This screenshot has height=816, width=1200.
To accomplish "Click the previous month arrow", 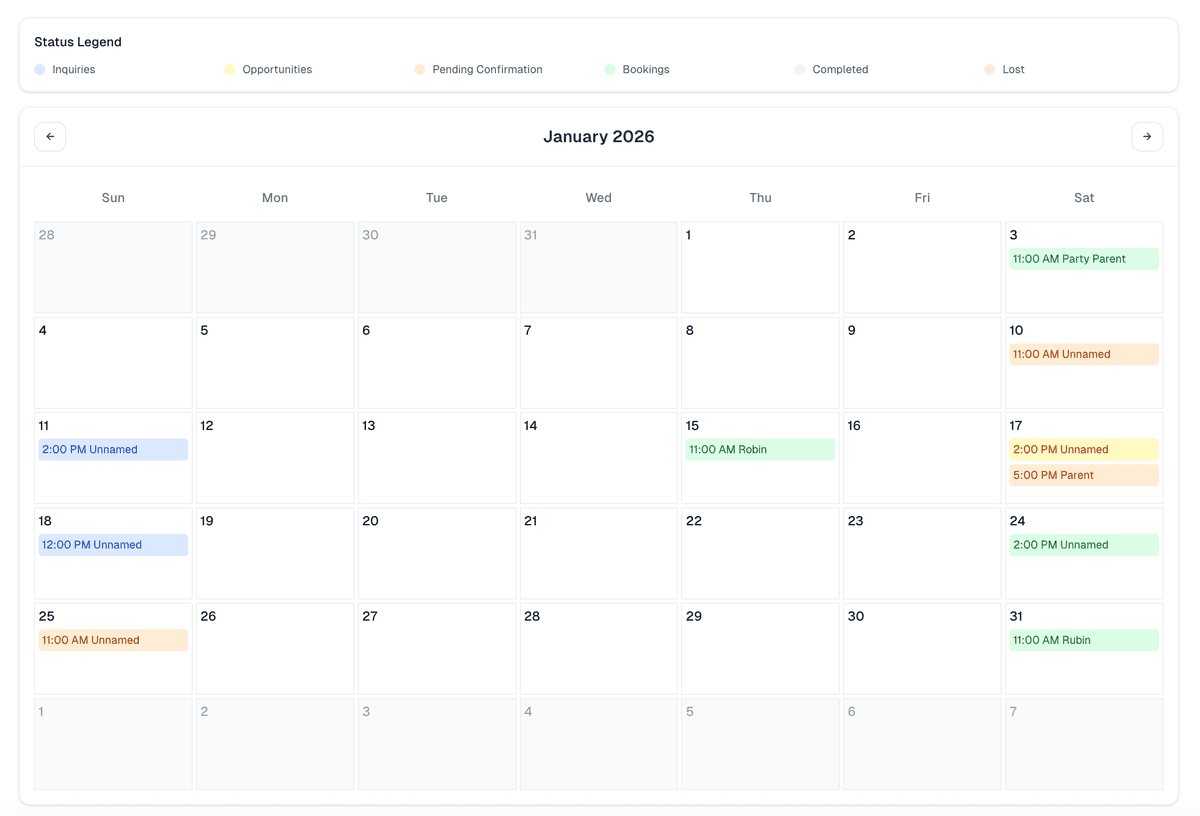I will click(x=50, y=136).
